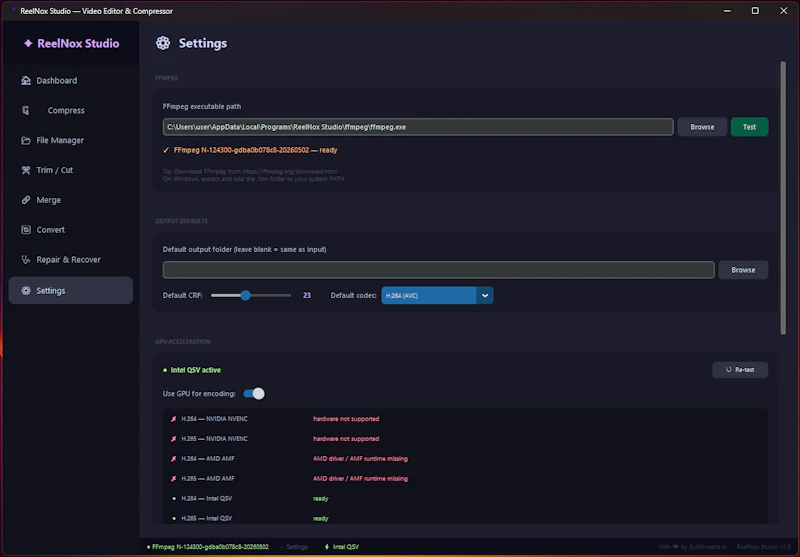Click the Repair & Recover icon
Image resolution: width=800 pixels, height=557 pixels.
26,260
